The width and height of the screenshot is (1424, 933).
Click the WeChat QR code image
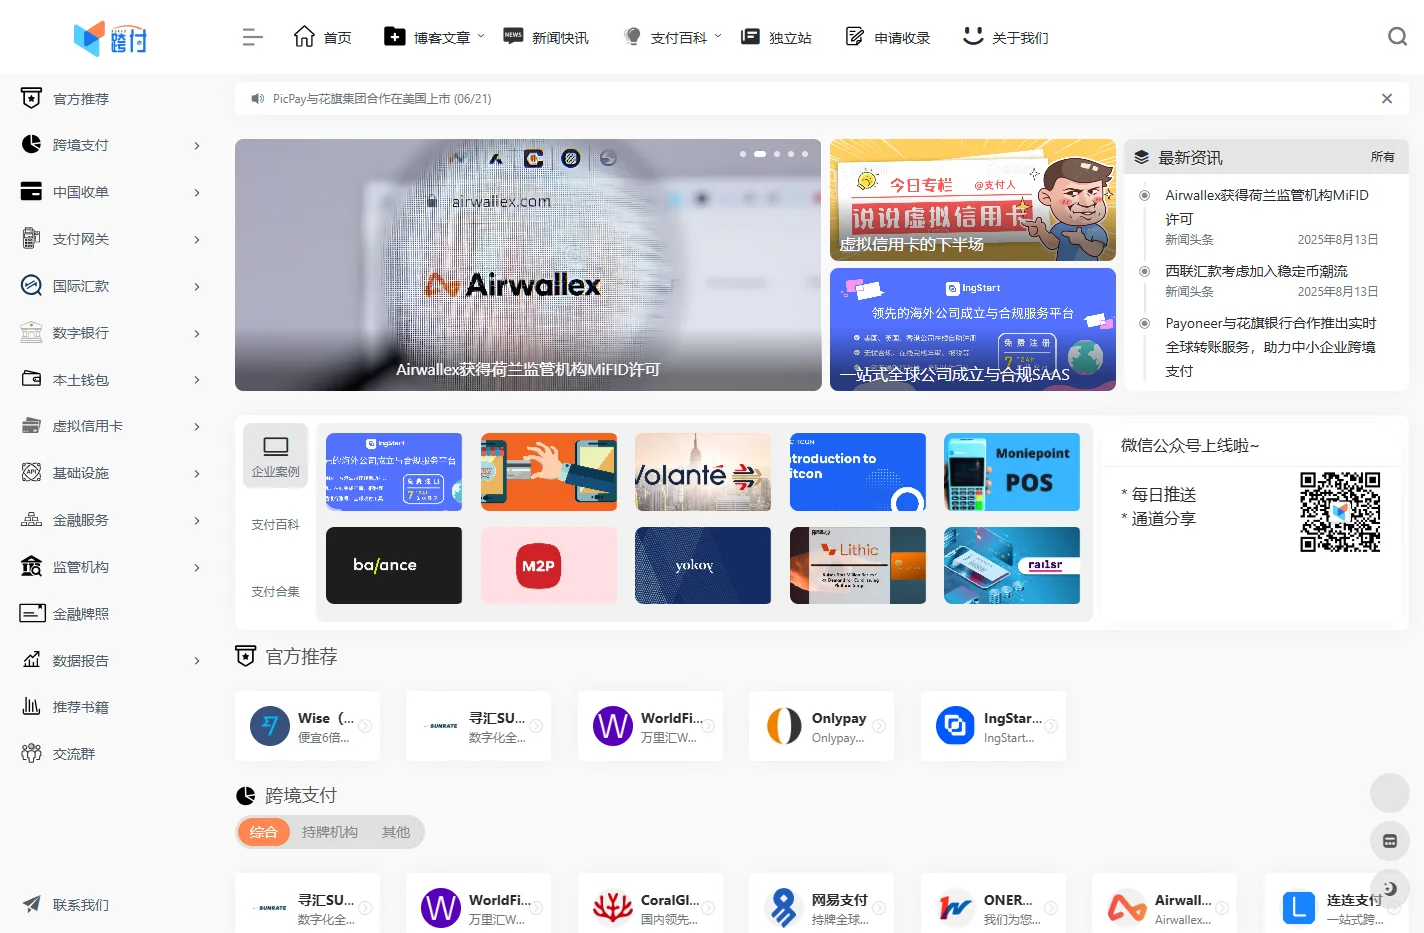(x=1340, y=512)
